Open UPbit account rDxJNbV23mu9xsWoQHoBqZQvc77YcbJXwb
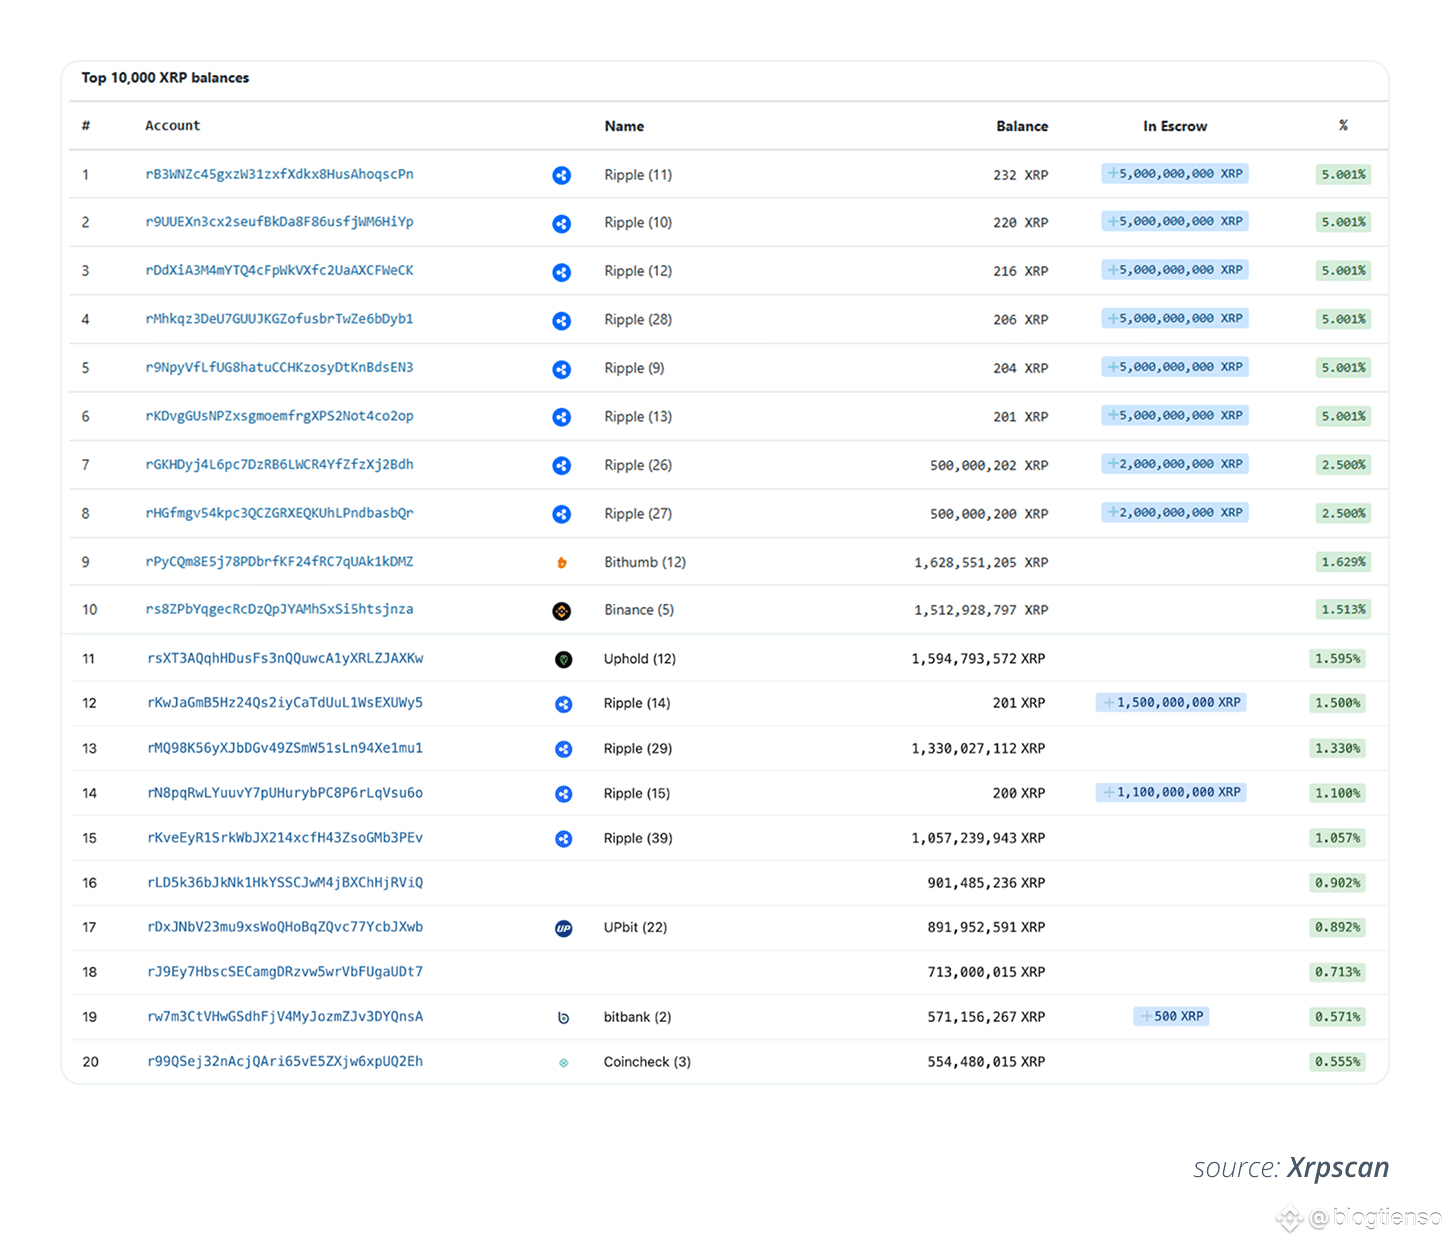This screenshot has width=1450, height=1244. [285, 927]
